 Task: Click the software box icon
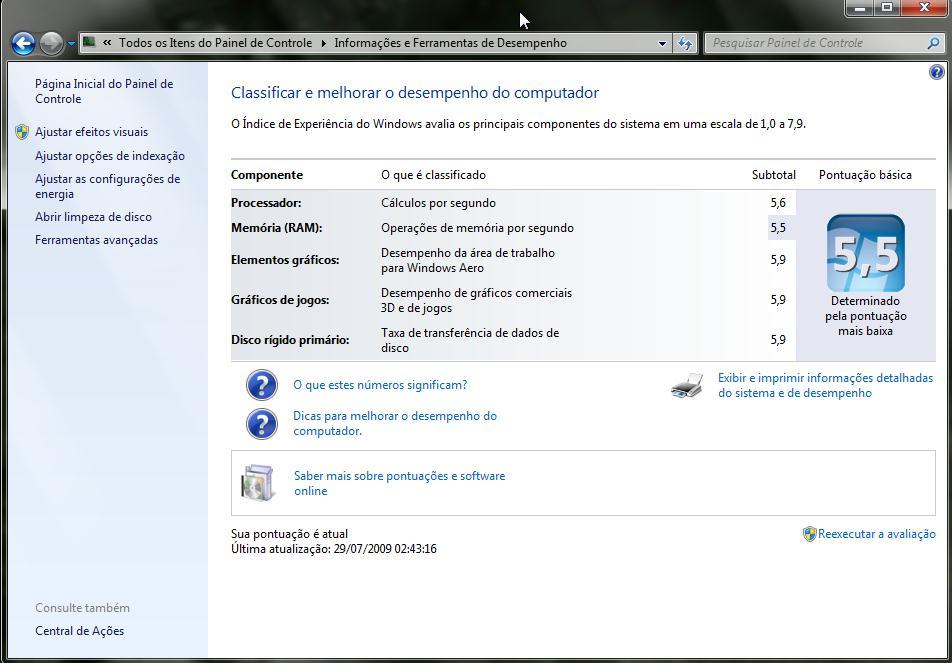click(x=258, y=483)
